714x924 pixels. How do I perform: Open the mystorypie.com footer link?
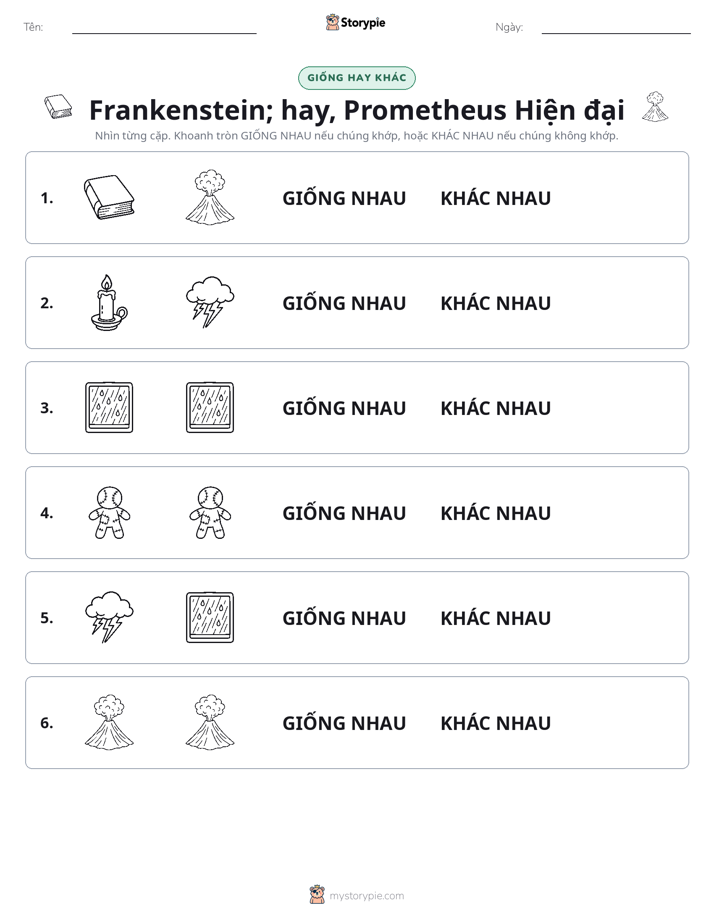tap(366, 896)
